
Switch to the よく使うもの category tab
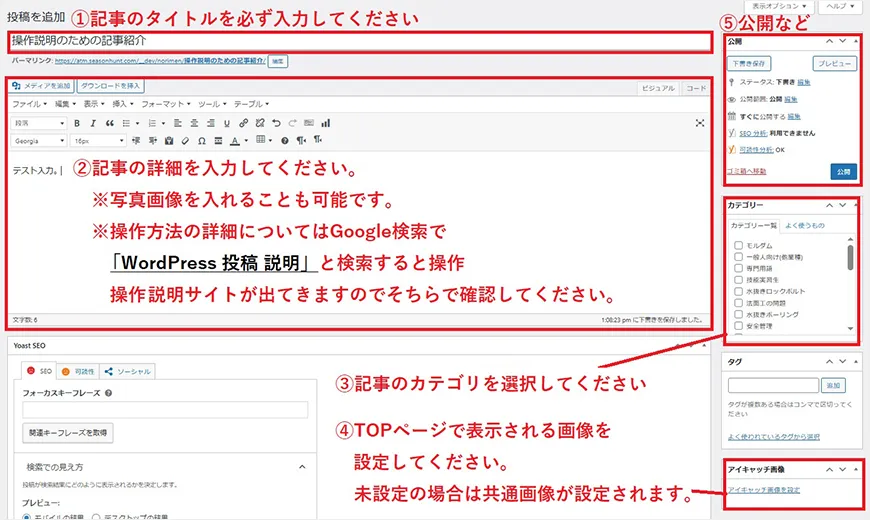(x=804, y=225)
